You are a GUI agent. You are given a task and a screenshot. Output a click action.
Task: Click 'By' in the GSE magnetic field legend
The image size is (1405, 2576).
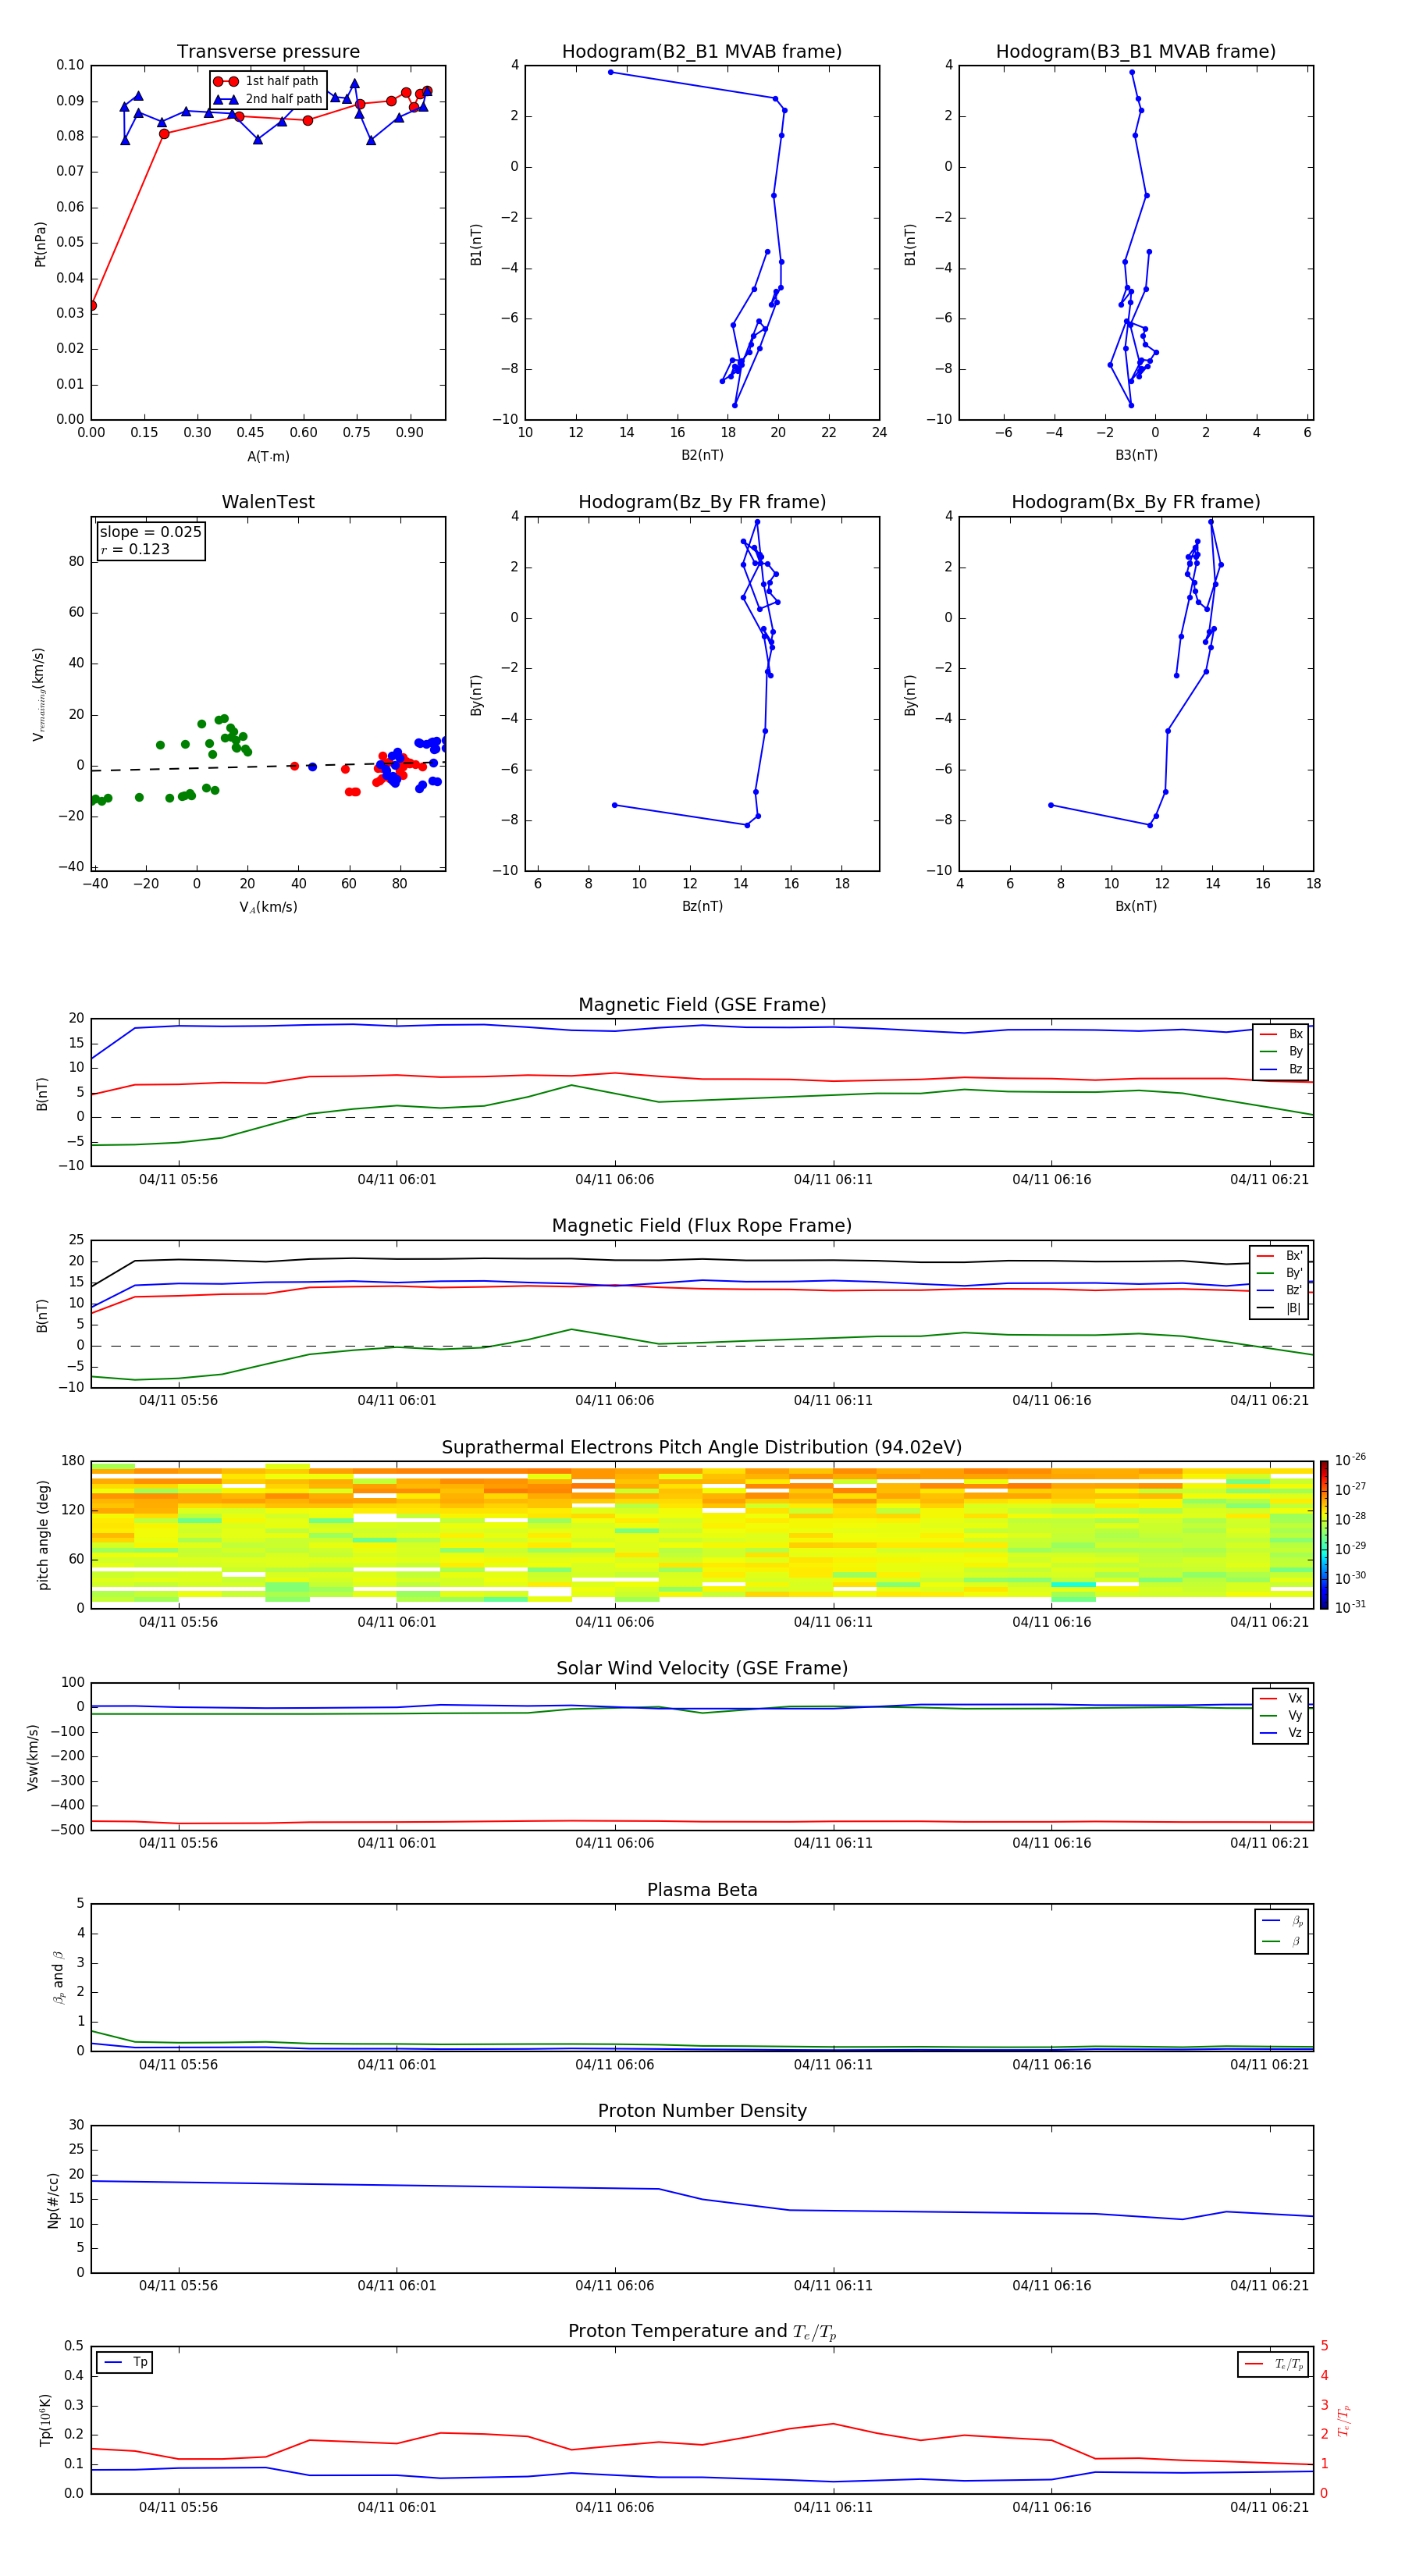coord(1282,1052)
